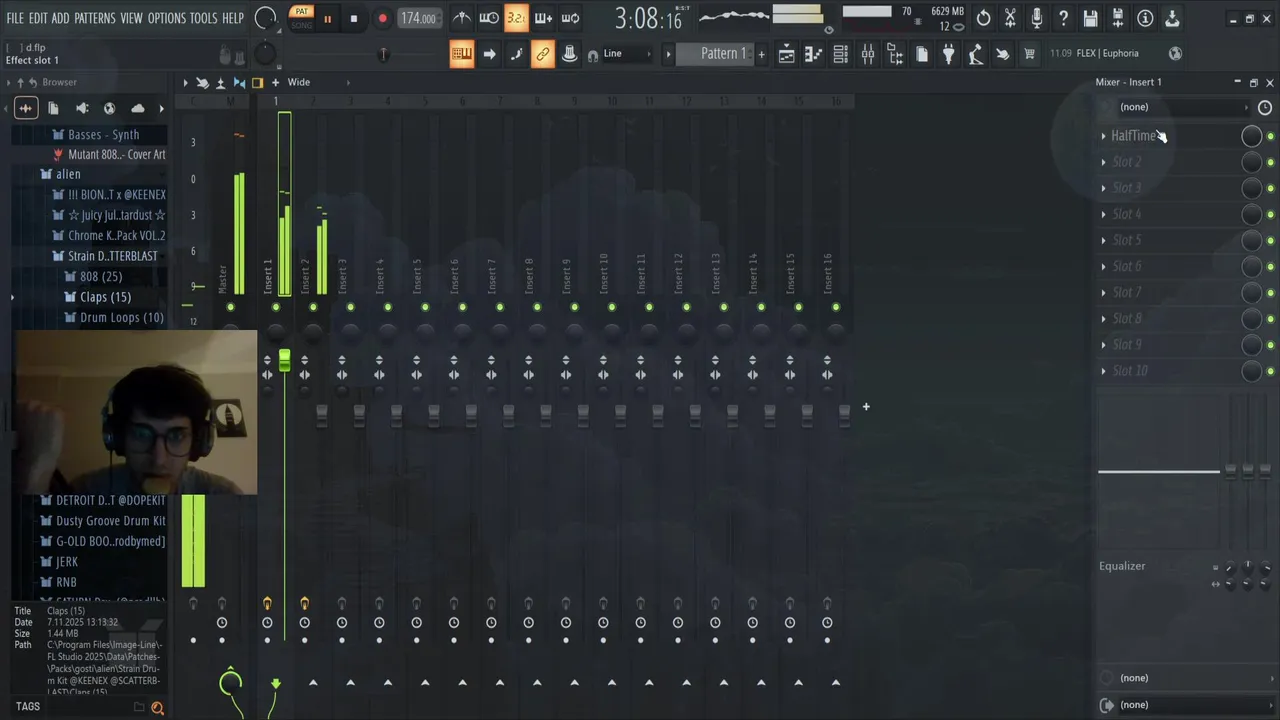
Task: Stop playback with the stop button
Action: 354,19
